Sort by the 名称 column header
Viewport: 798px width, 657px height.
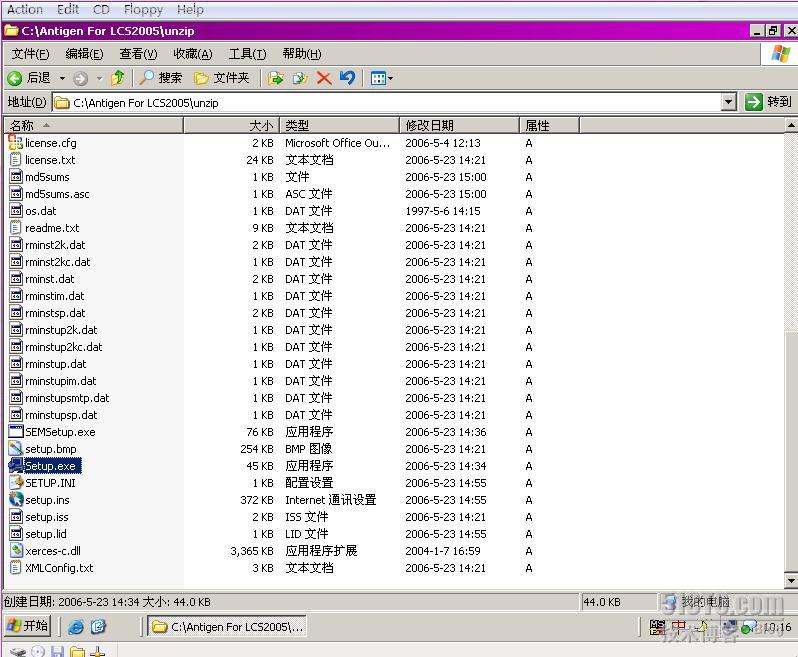94,125
